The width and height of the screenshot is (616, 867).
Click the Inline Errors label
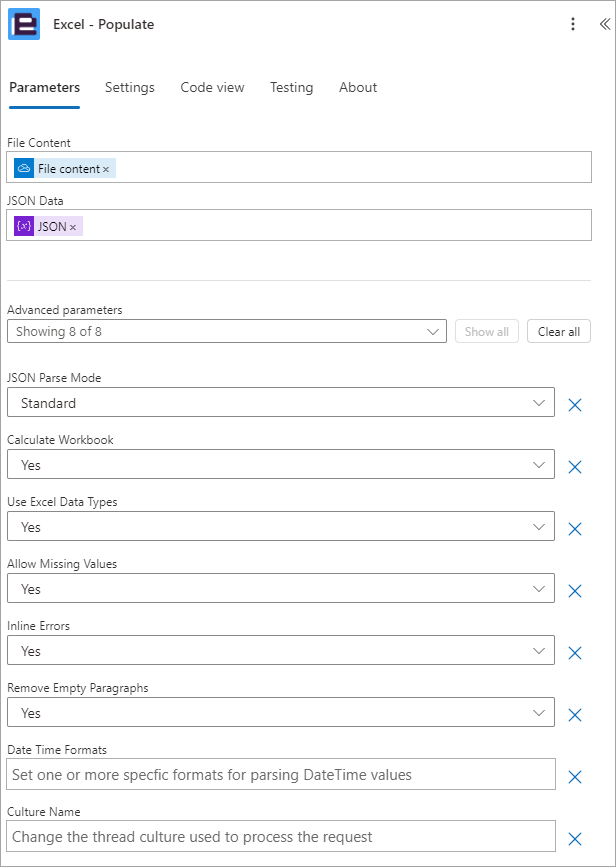click(x=39, y=625)
